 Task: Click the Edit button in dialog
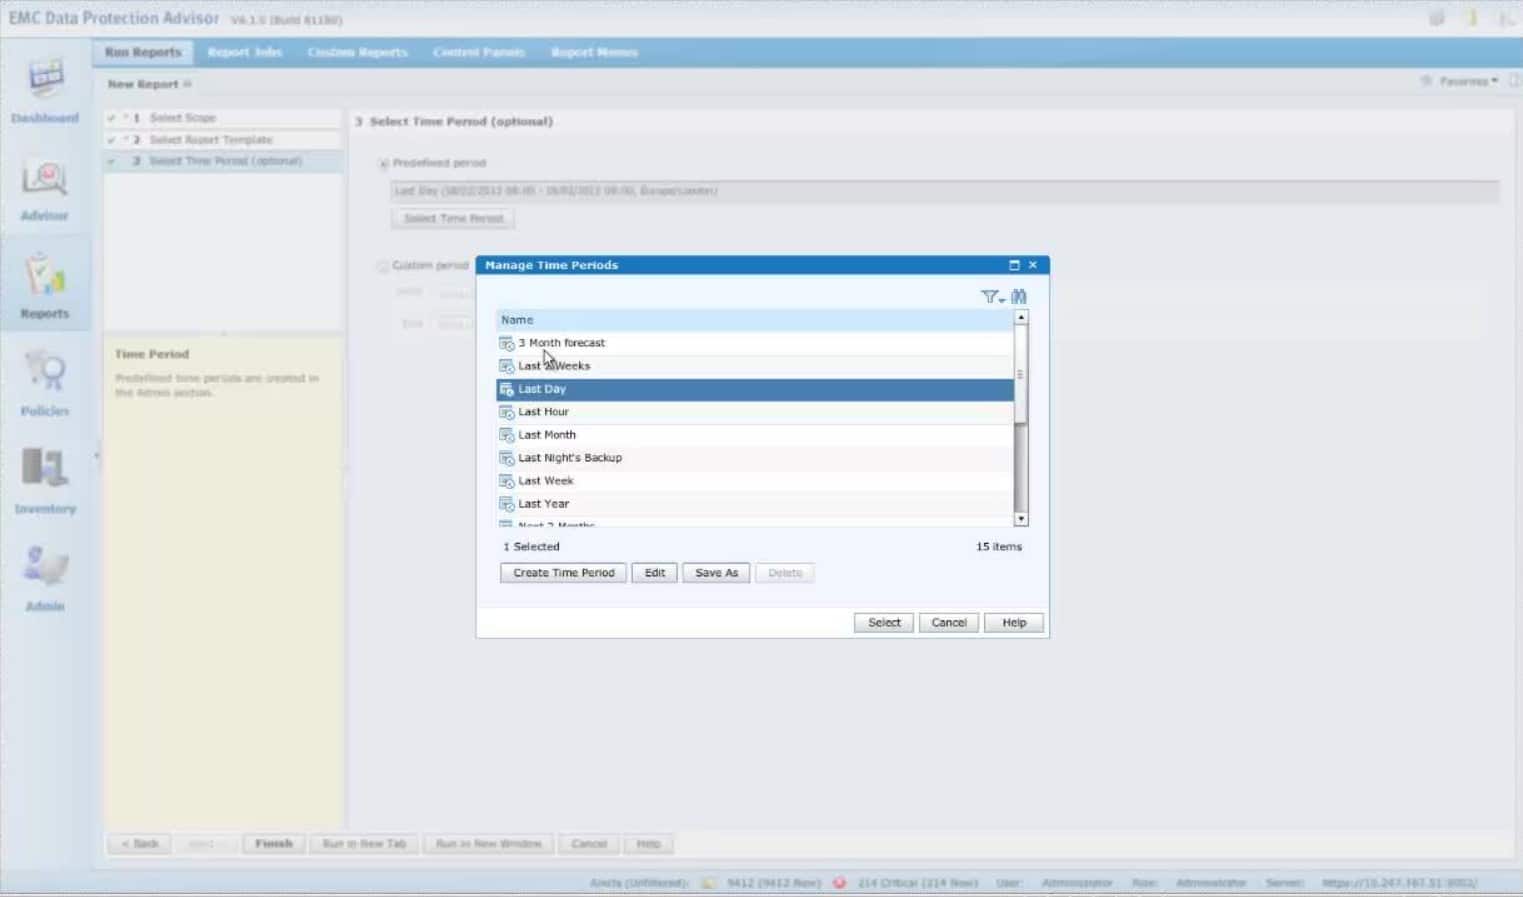point(655,573)
